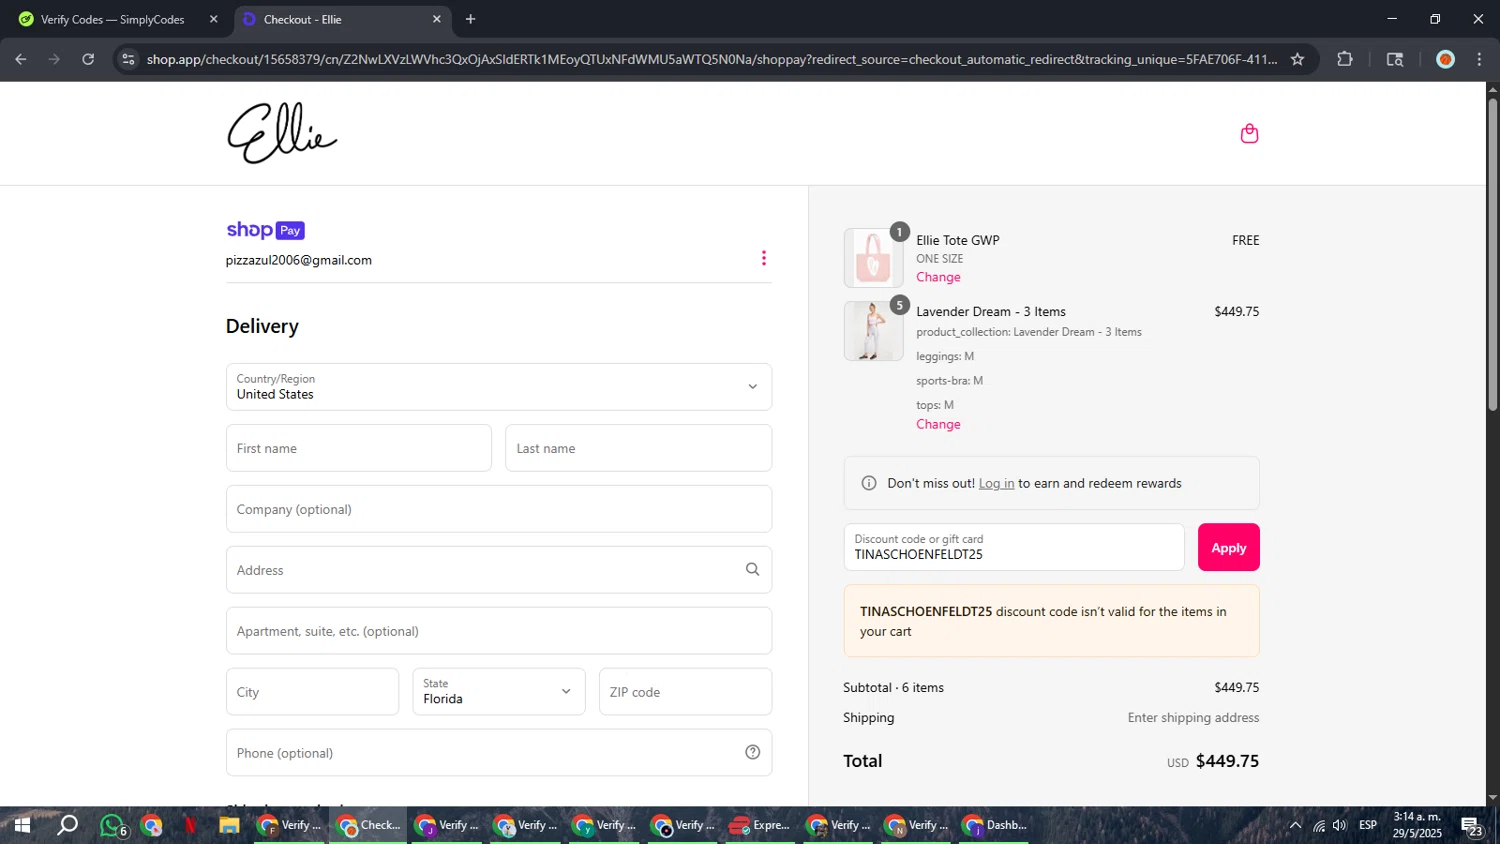The width and height of the screenshot is (1500, 844).
Task: Close the Checkout - Ellie tab
Action: 437,19
